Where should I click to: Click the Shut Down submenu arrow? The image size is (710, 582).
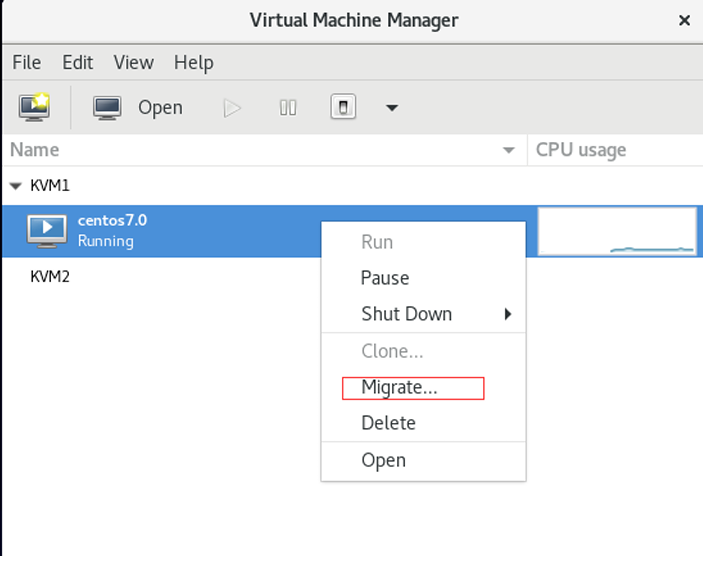coord(508,314)
